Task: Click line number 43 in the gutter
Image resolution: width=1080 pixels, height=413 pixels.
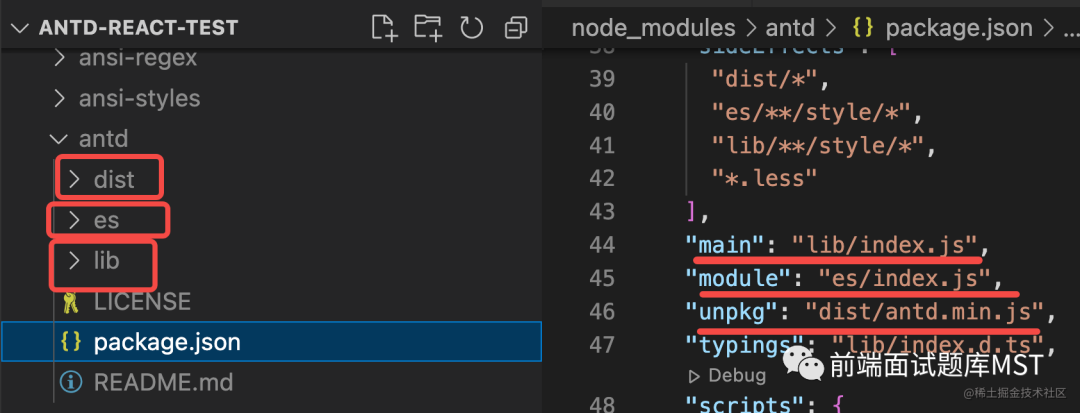Action: 602,211
